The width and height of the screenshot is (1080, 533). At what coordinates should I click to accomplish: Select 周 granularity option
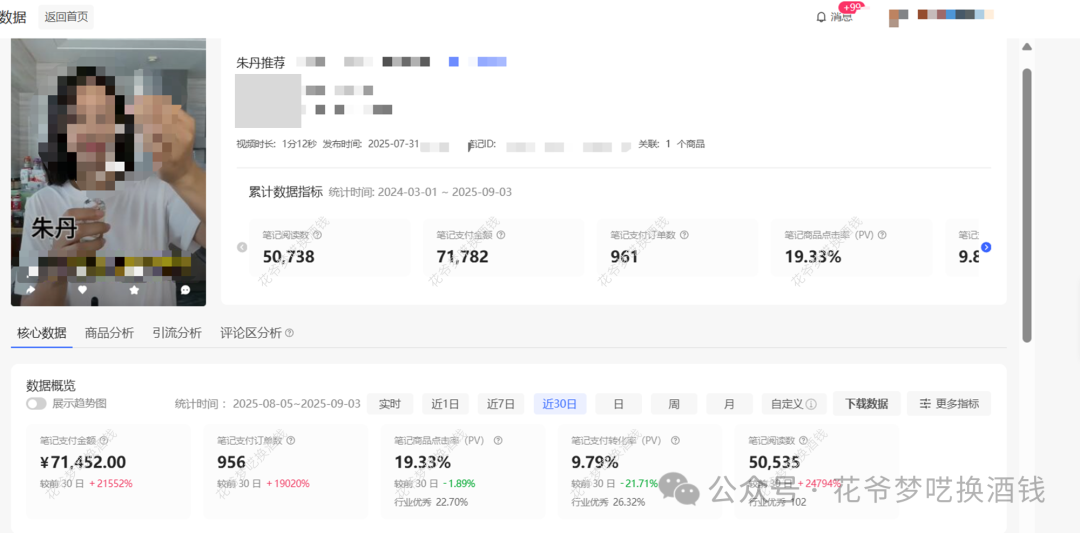[x=674, y=404]
